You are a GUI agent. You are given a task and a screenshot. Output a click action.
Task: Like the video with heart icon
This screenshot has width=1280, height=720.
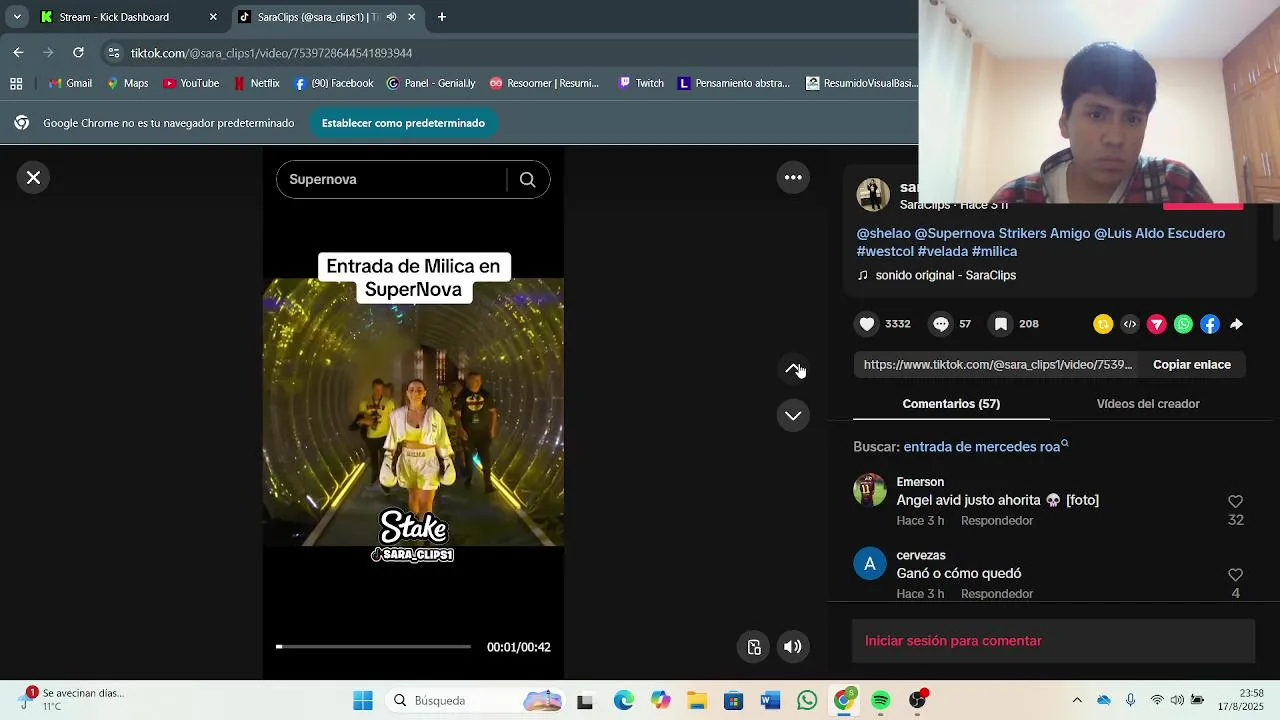(867, 324)
